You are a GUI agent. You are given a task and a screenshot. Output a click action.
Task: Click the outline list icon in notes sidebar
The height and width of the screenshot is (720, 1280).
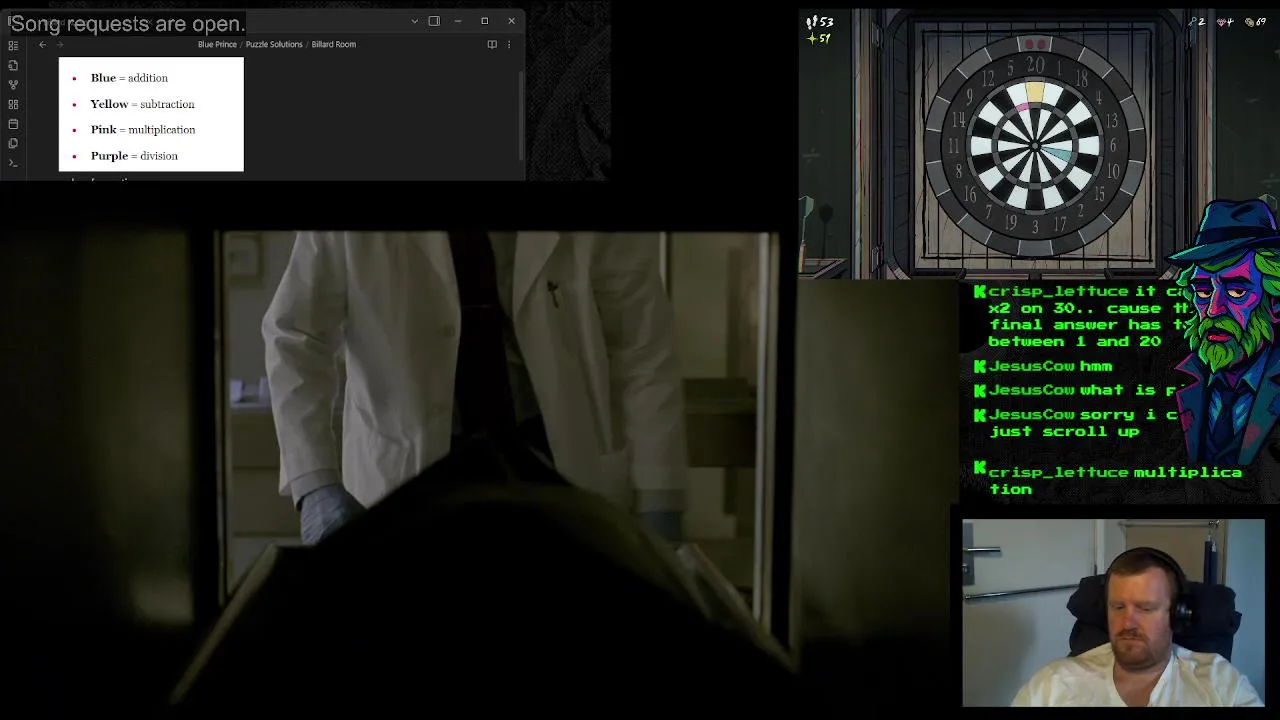click(x=13, y=45)
